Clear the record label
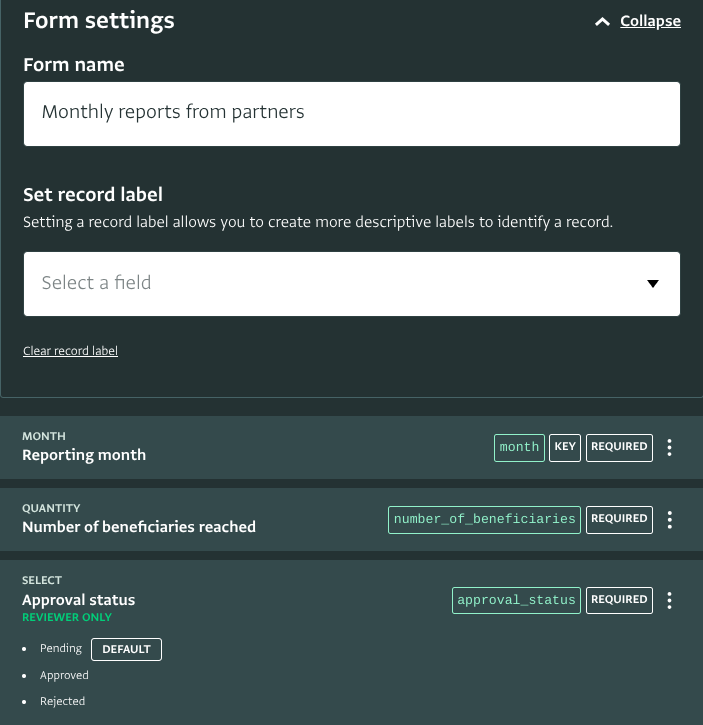This screenshot has height=725, width=703. (70, 351)
